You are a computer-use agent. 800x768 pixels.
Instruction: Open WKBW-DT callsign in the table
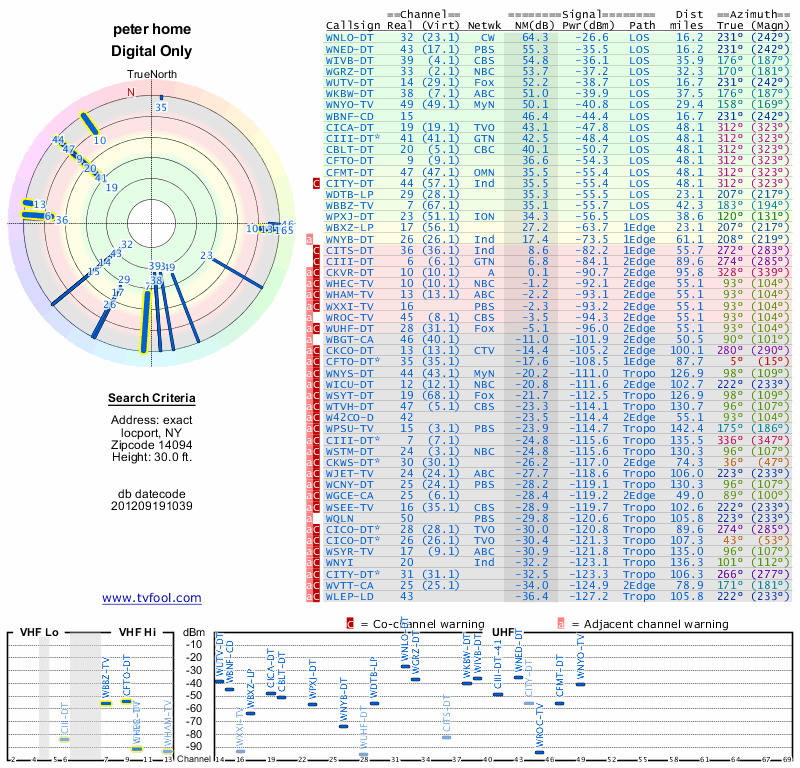[349, 94]
